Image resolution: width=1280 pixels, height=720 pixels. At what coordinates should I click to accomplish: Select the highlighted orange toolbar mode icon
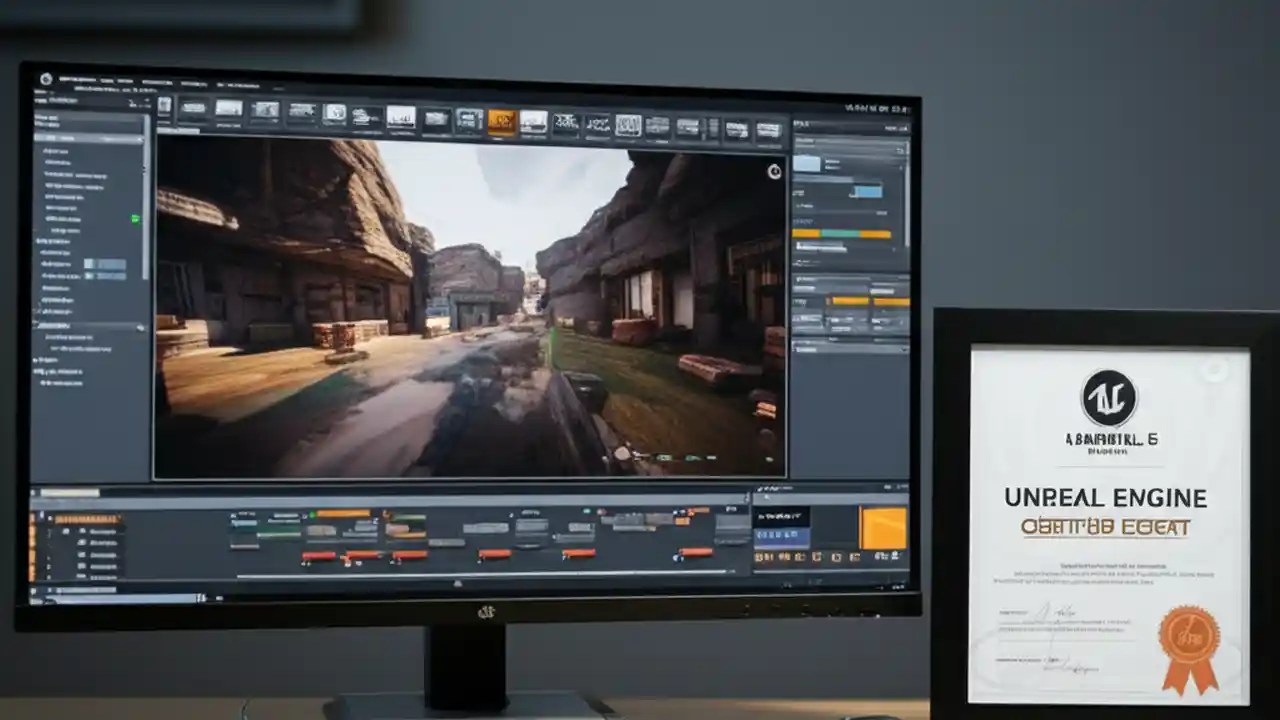coord(503,120)
